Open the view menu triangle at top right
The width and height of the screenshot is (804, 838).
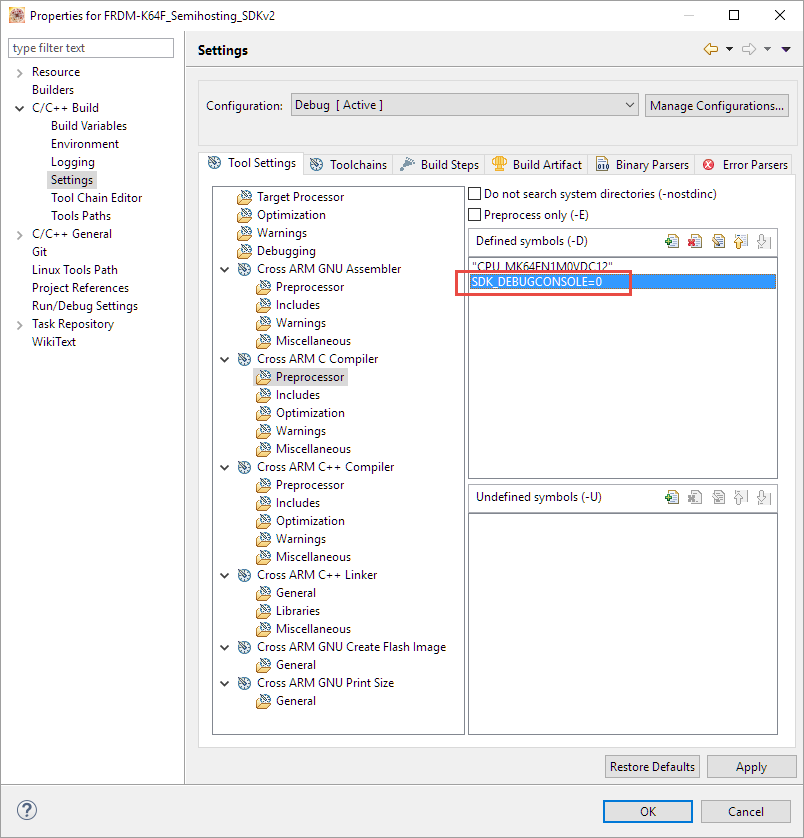pos(787,49)
